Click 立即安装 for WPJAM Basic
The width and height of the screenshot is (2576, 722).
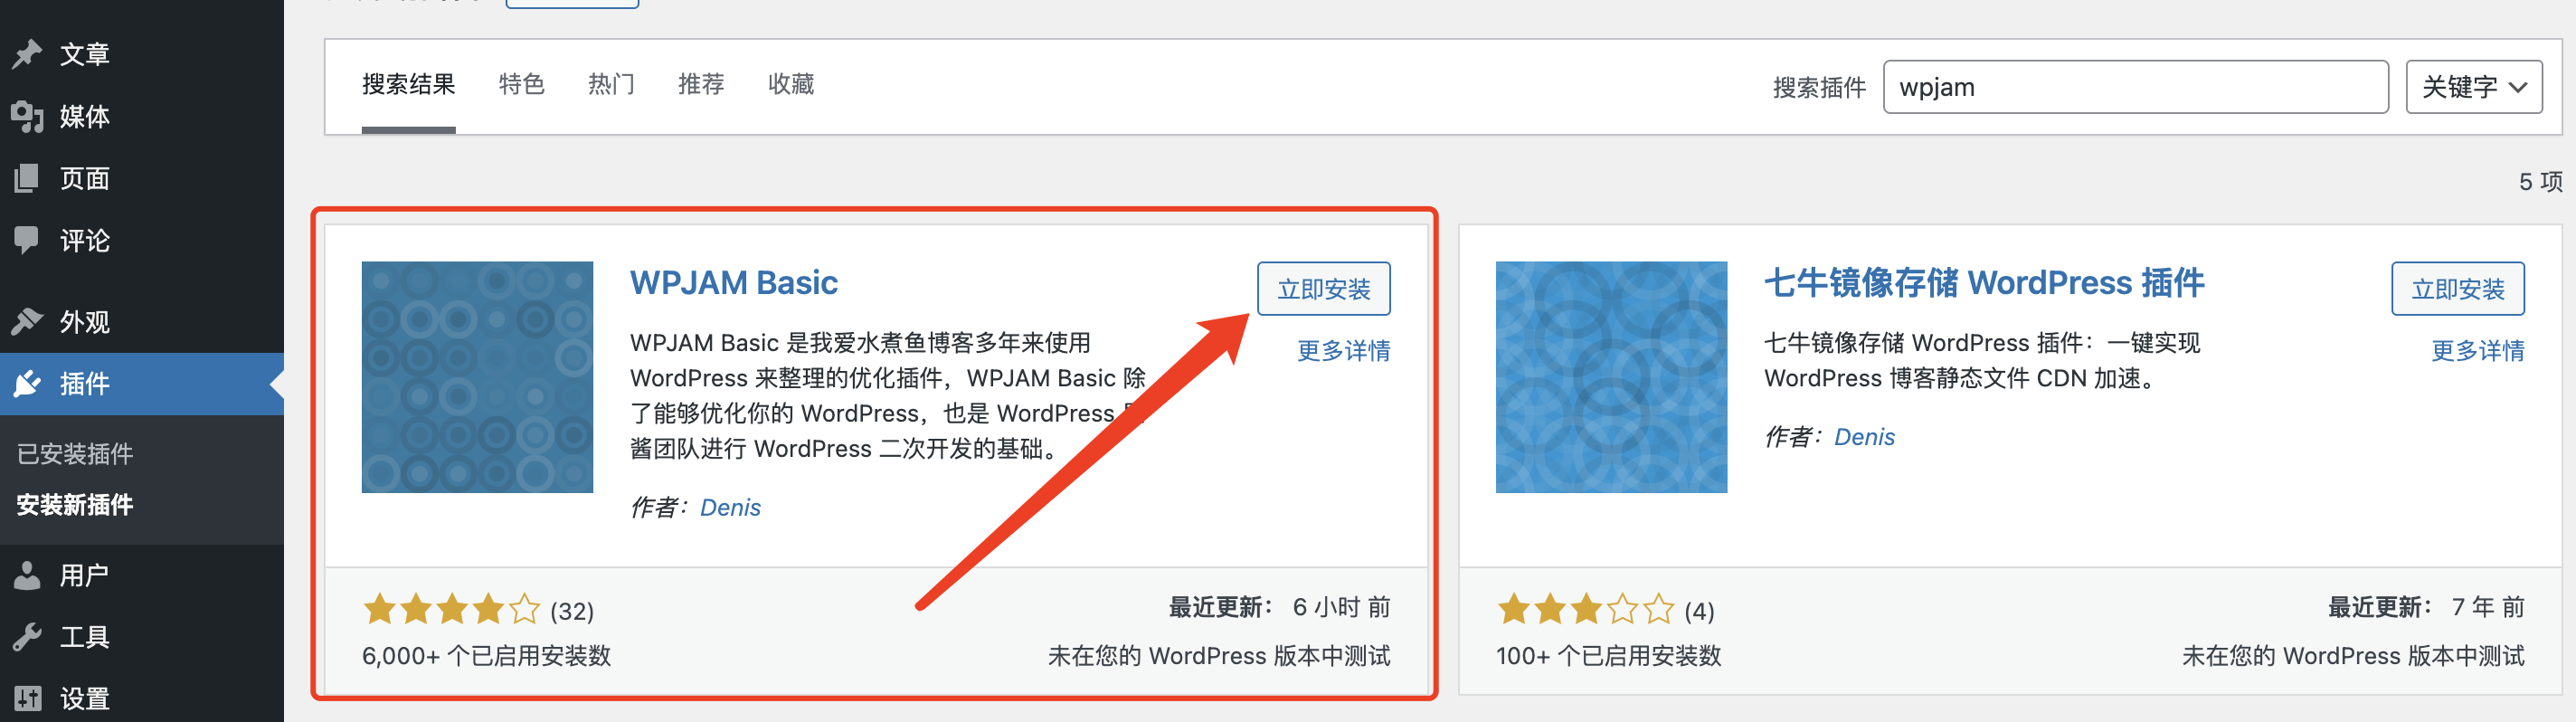coord(1323,289)
